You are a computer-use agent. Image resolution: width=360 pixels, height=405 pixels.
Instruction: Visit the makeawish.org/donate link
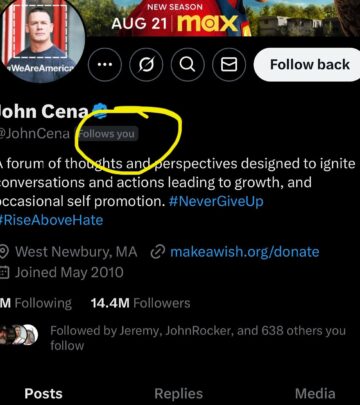(x=245, y=252)
